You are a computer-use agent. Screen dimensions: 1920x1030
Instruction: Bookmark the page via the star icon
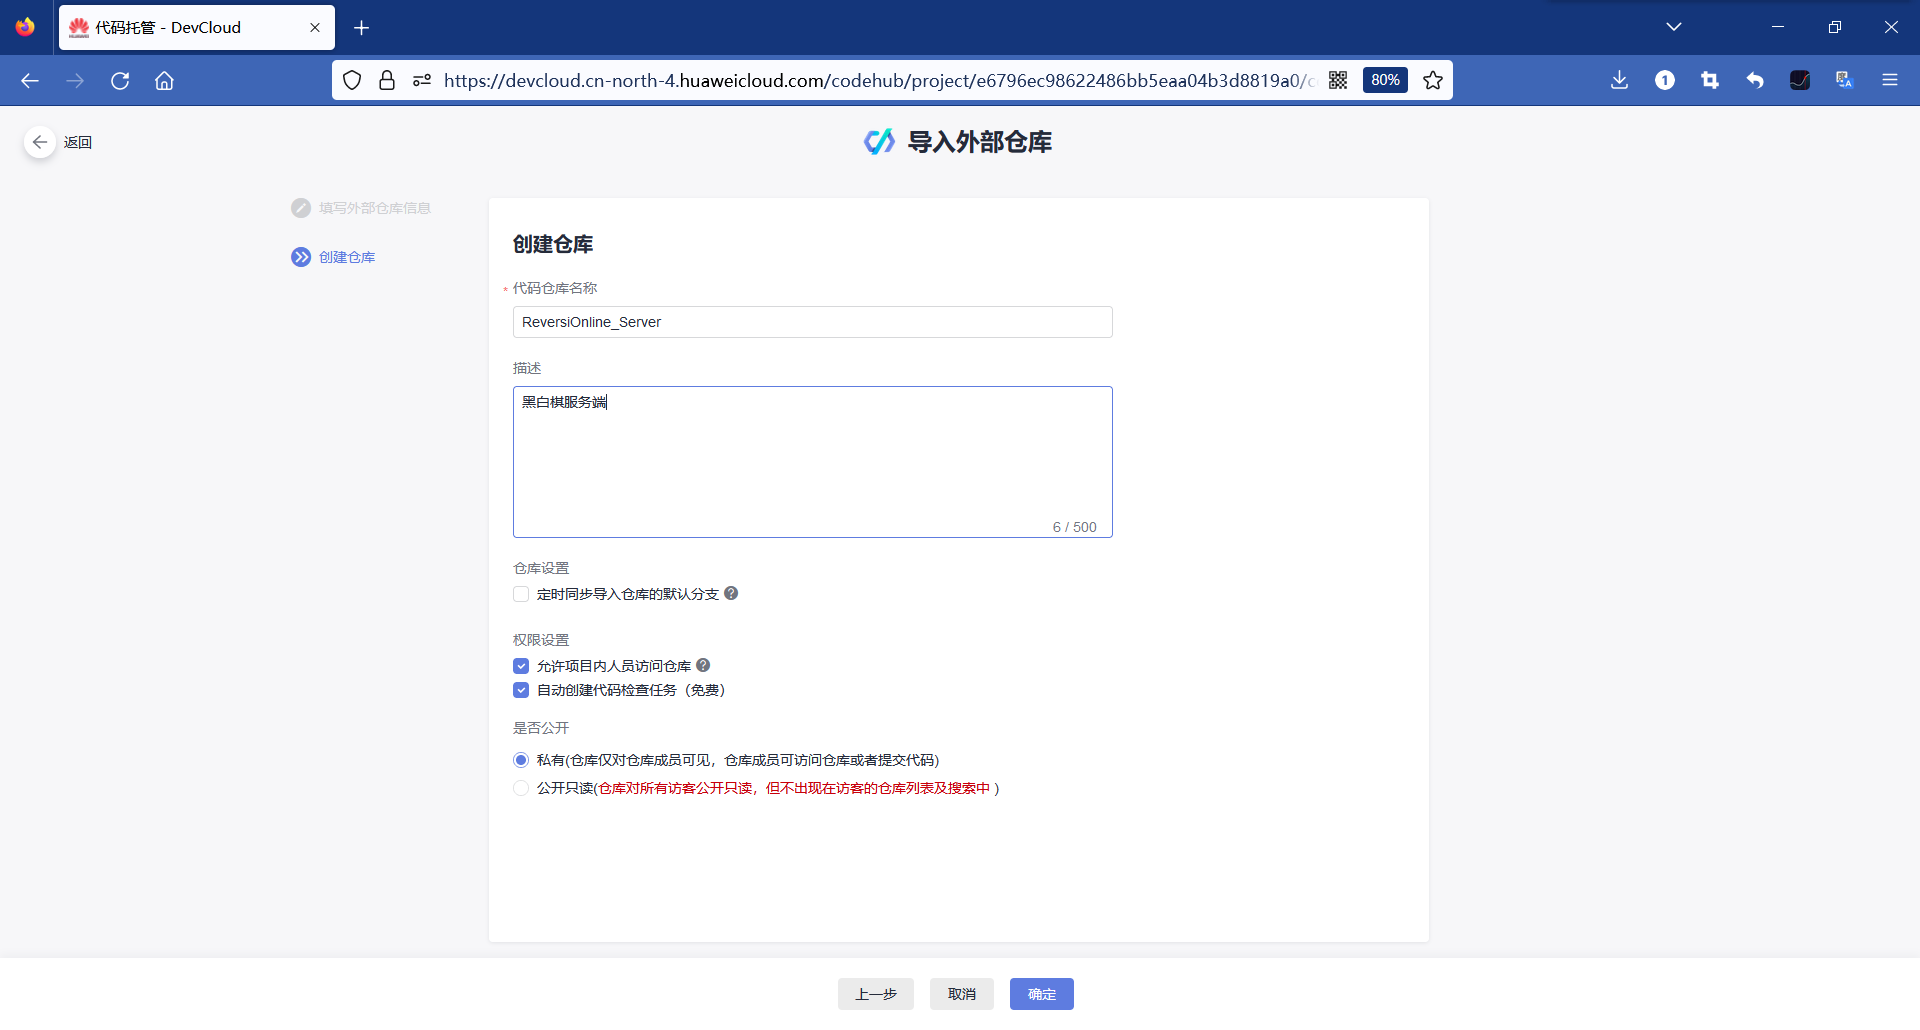(1433, 80)
